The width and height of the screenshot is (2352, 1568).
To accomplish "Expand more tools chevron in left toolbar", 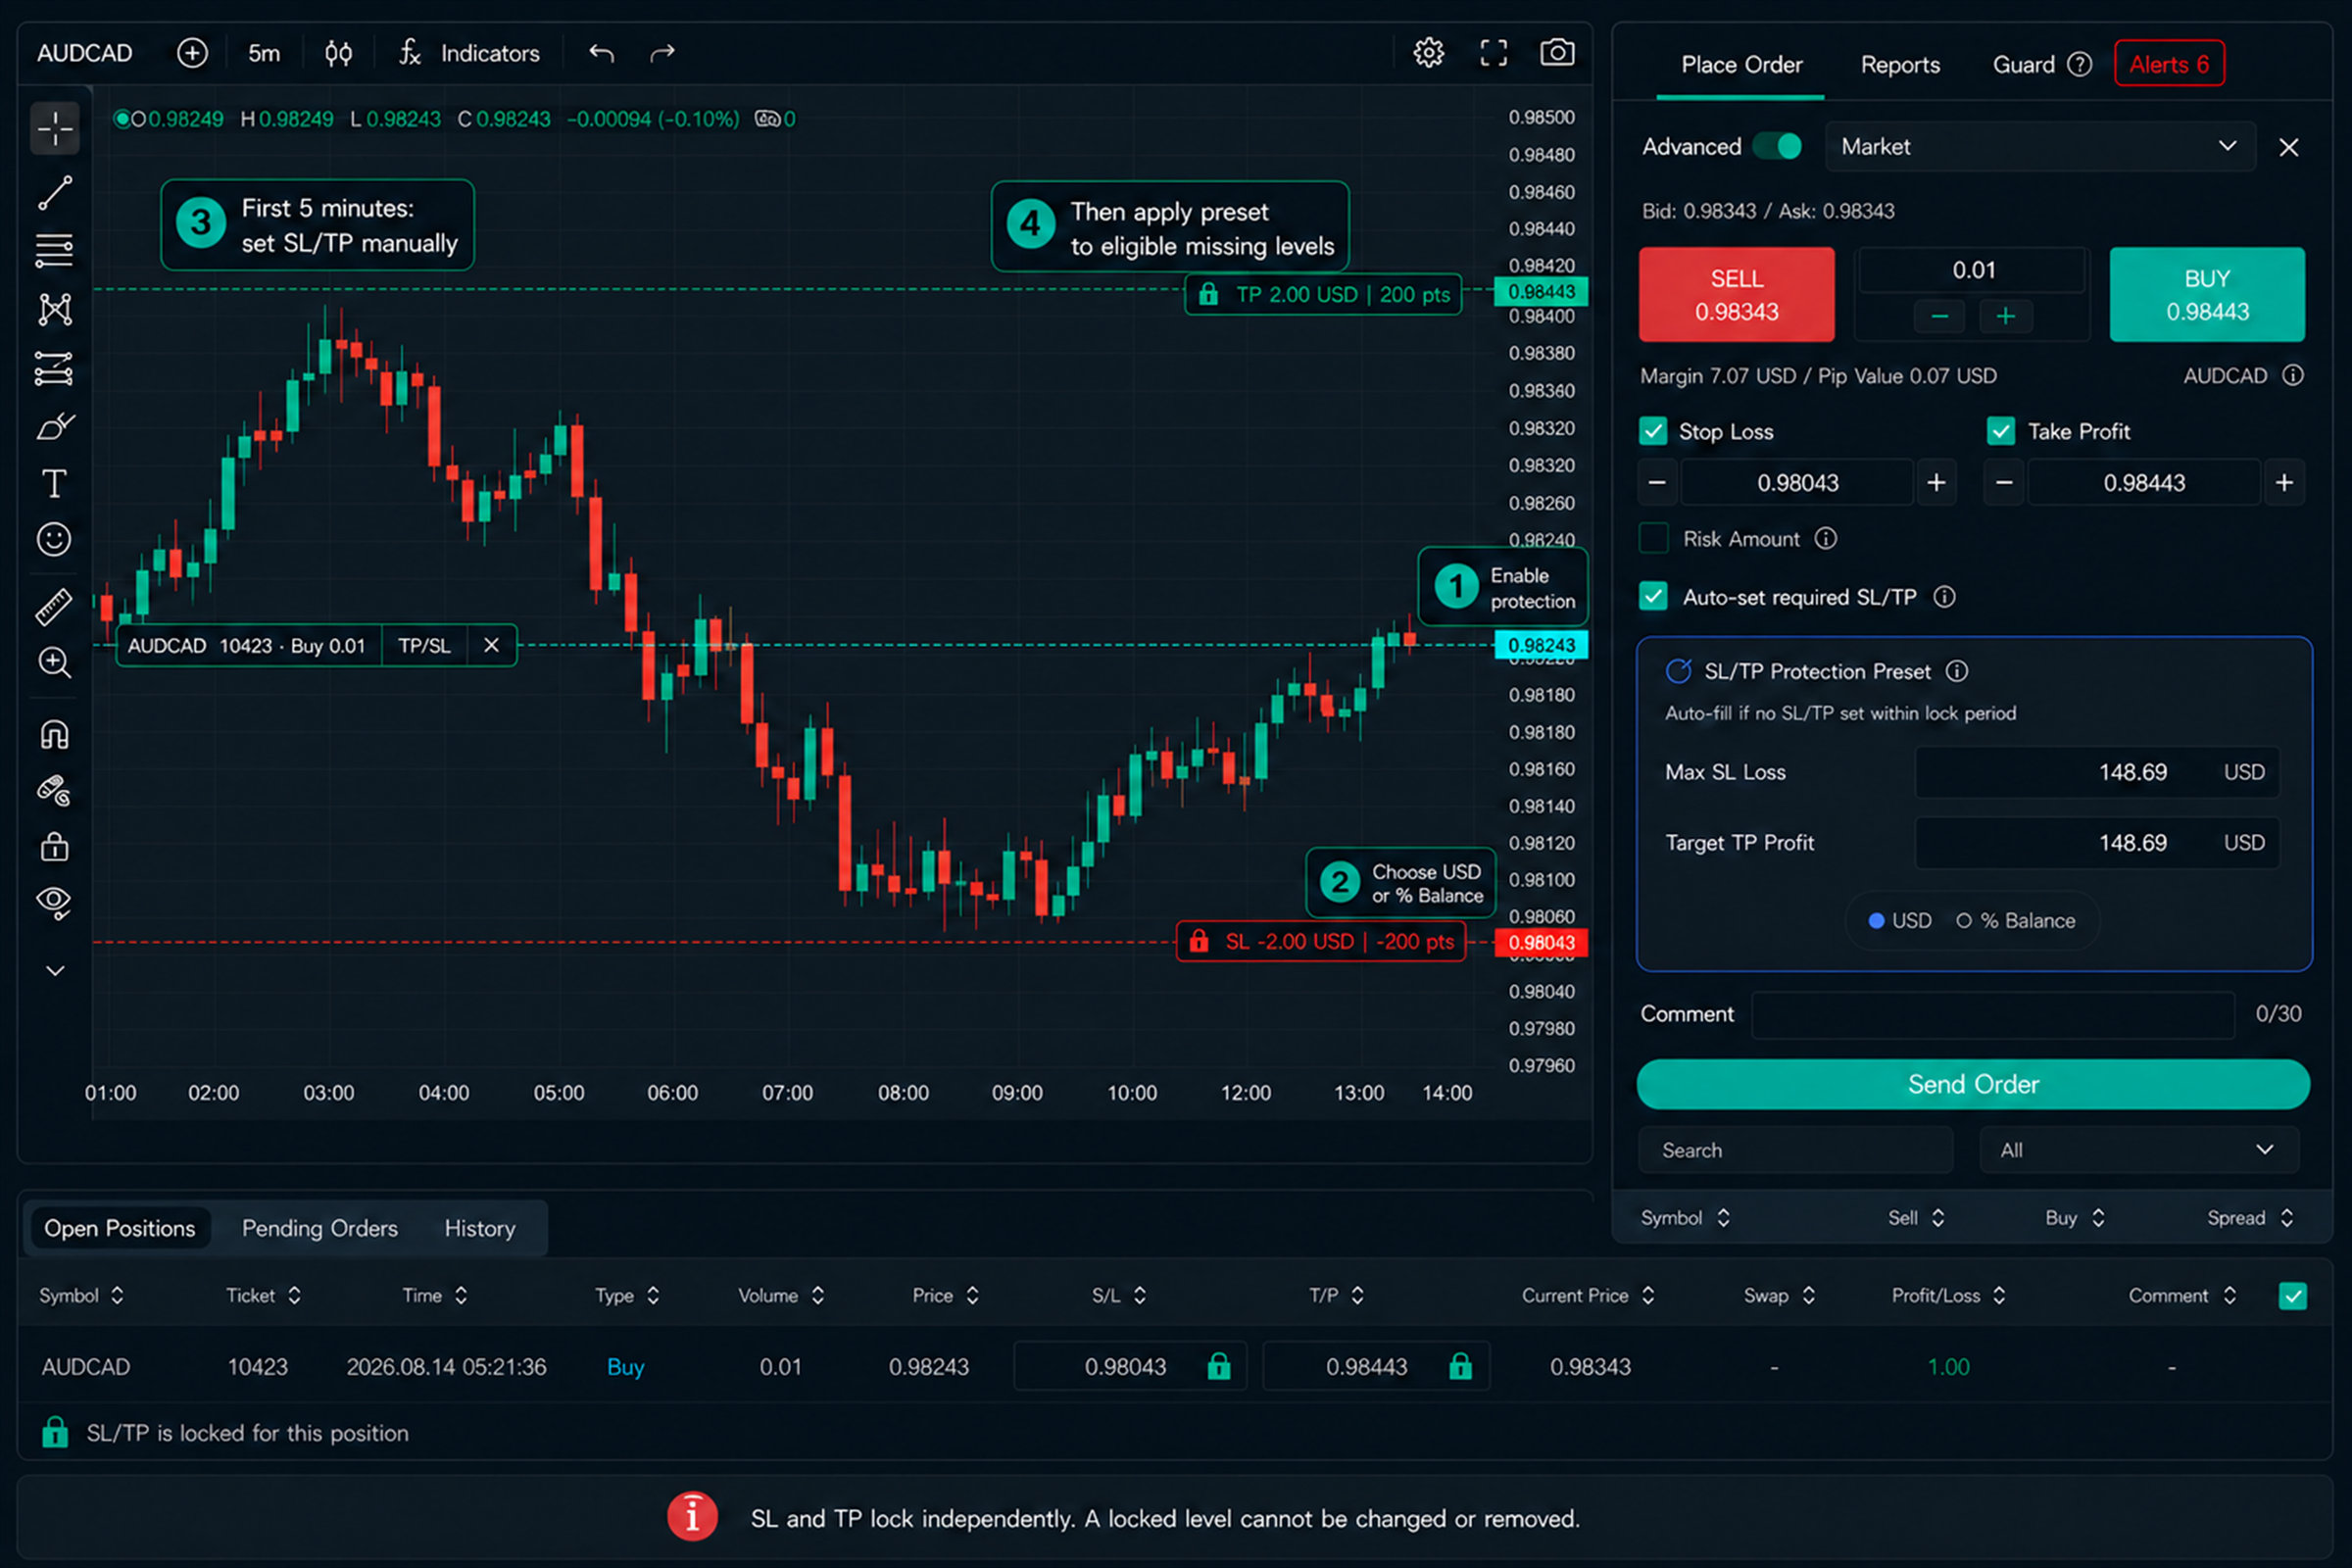I will pyautogui.click(x=55, y=970).
